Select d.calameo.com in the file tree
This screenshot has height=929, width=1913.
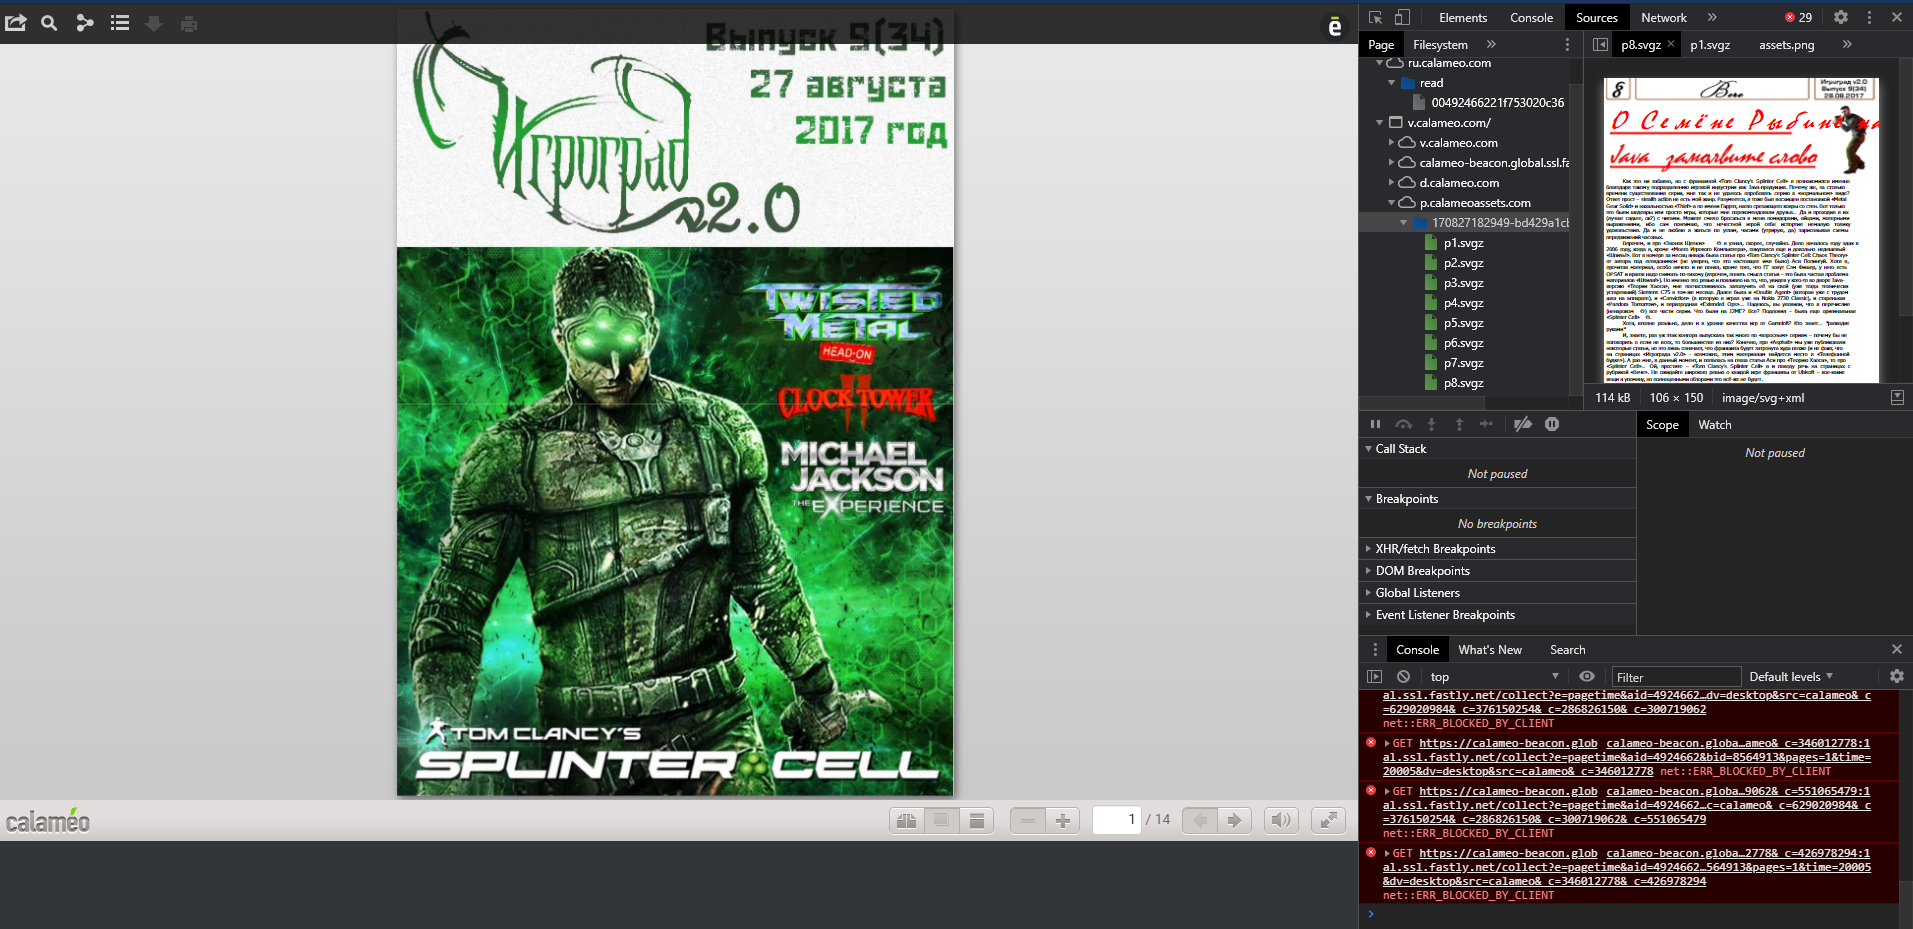[x=1459, y=183]
